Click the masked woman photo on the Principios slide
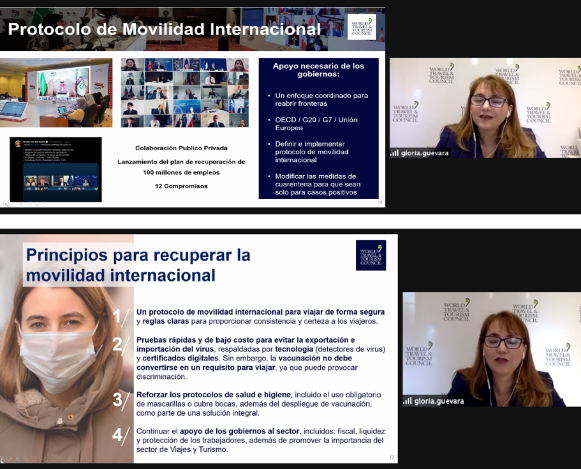 [67, 348]
